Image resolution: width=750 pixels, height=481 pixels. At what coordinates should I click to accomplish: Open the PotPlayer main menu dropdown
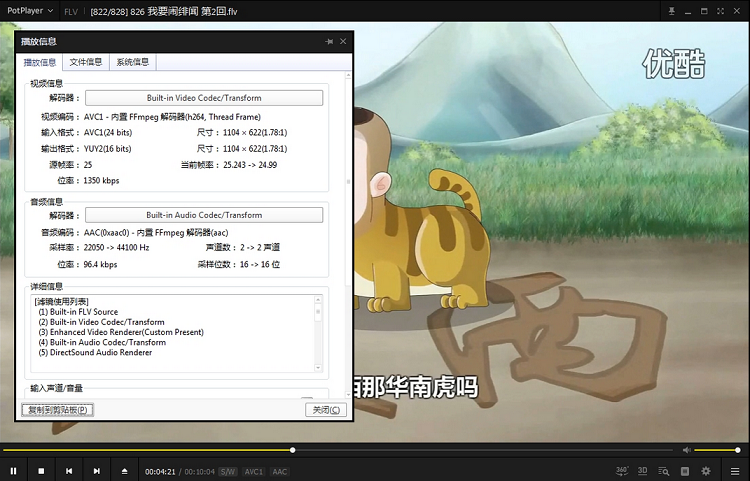click(30, 11)
